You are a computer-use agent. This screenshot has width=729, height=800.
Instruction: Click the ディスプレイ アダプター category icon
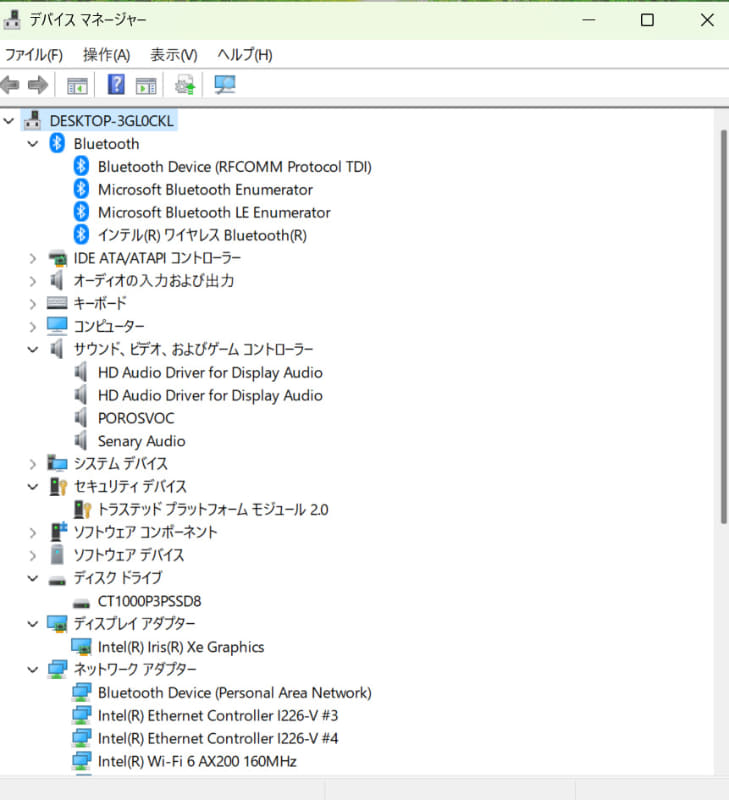point(57,623)
